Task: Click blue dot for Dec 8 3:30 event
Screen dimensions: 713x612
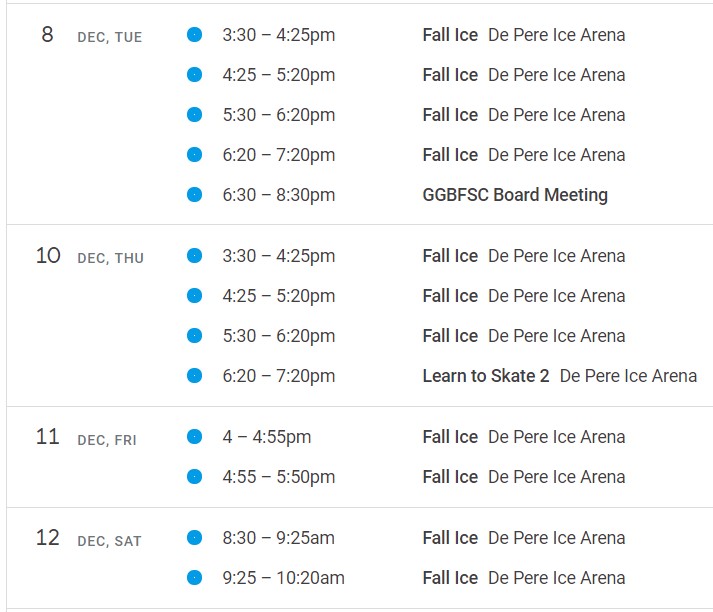Action: pyautogui.click(x=194, y=35)
